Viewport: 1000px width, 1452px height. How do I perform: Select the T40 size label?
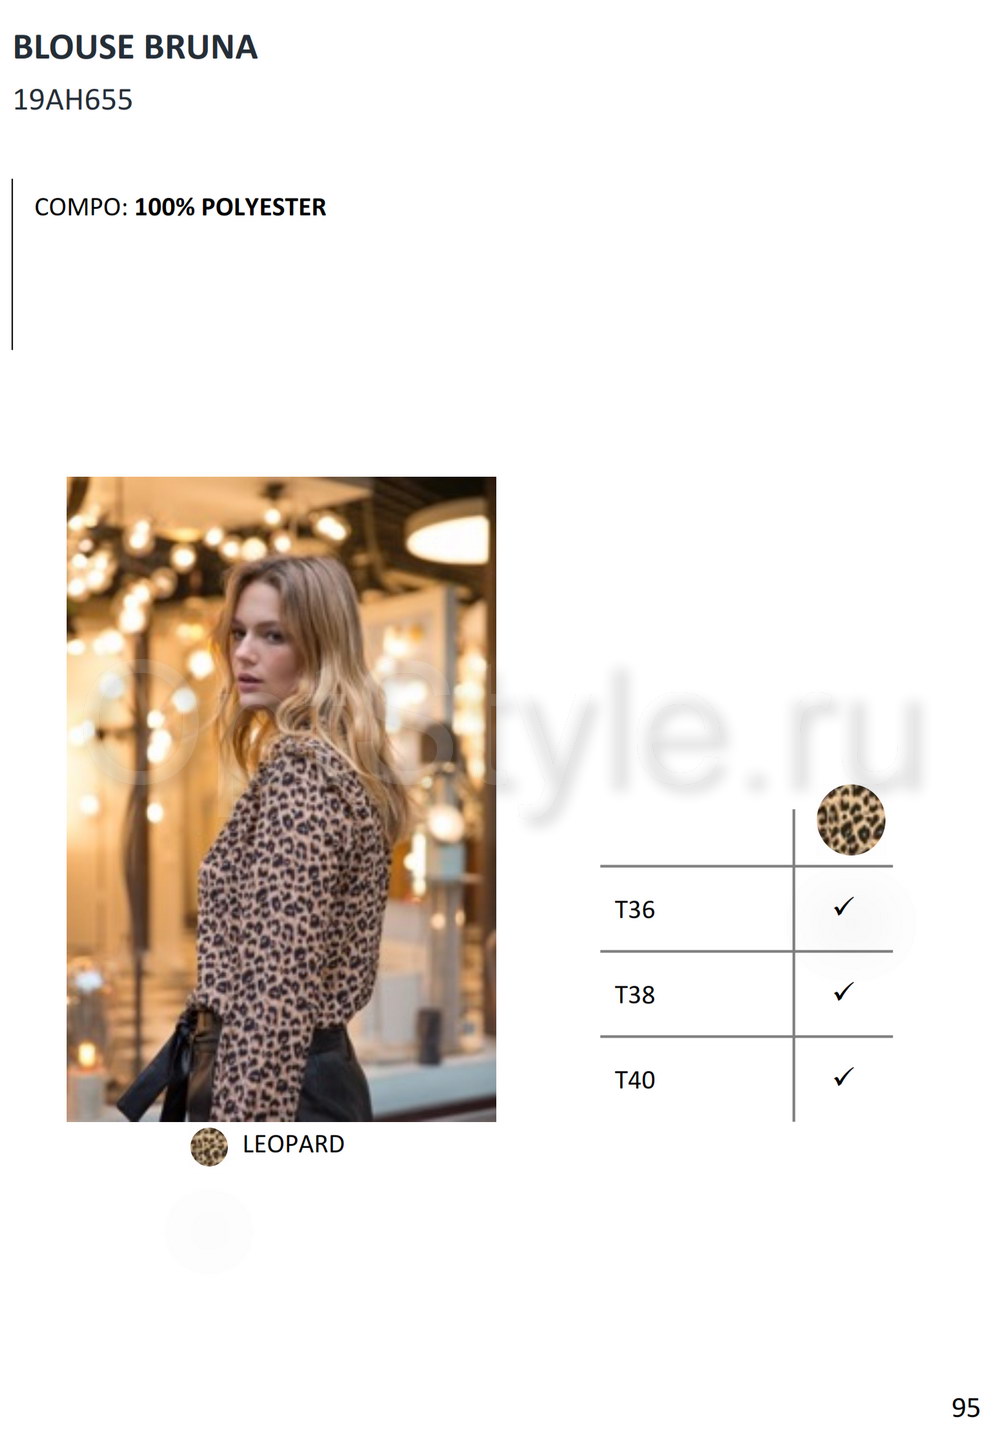click(x=635, y=1079)
